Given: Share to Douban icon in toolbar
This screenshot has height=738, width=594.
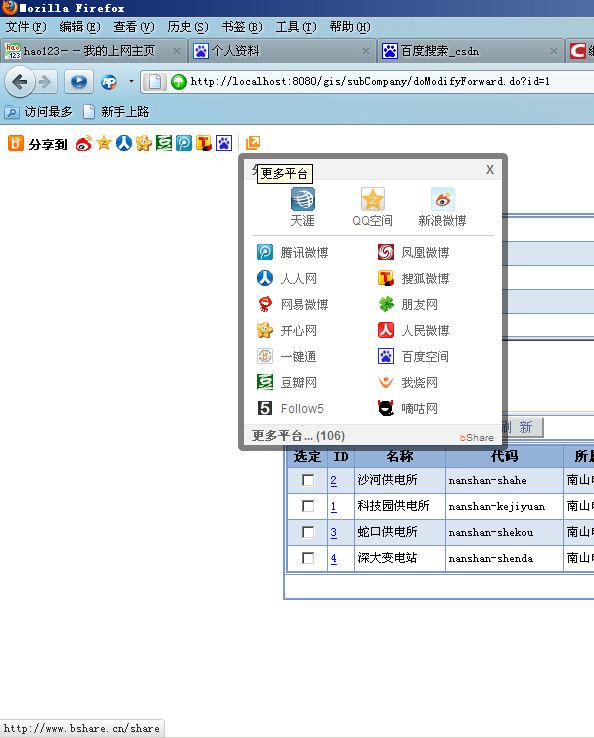Looking at the screenshot, I should 164,143.
